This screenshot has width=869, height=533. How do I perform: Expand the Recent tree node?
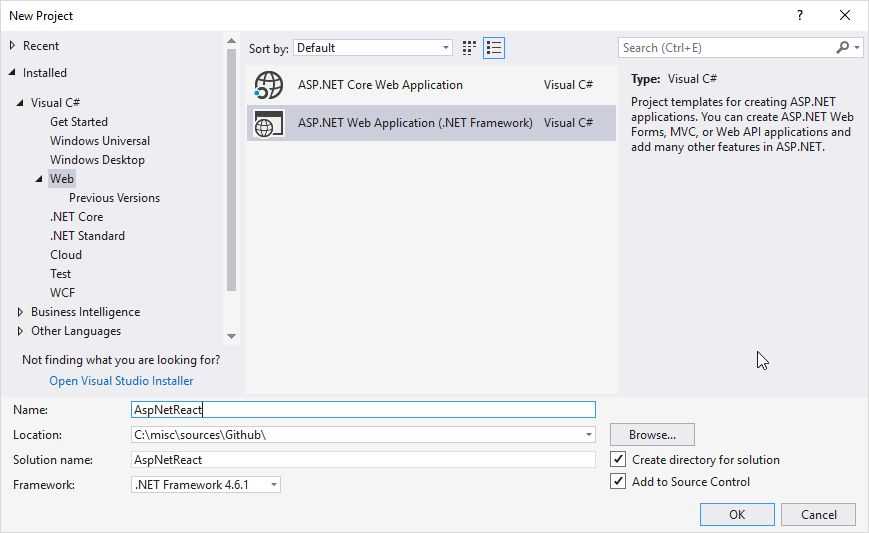coord(13,46)
